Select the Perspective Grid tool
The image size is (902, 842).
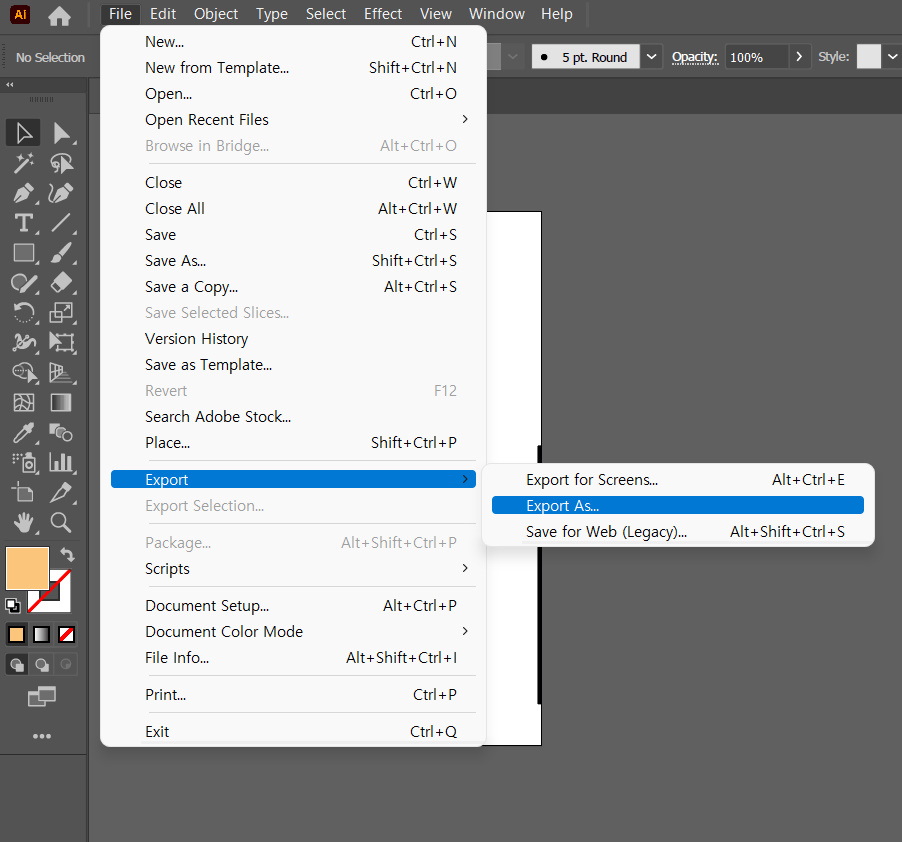coord(61,373)
